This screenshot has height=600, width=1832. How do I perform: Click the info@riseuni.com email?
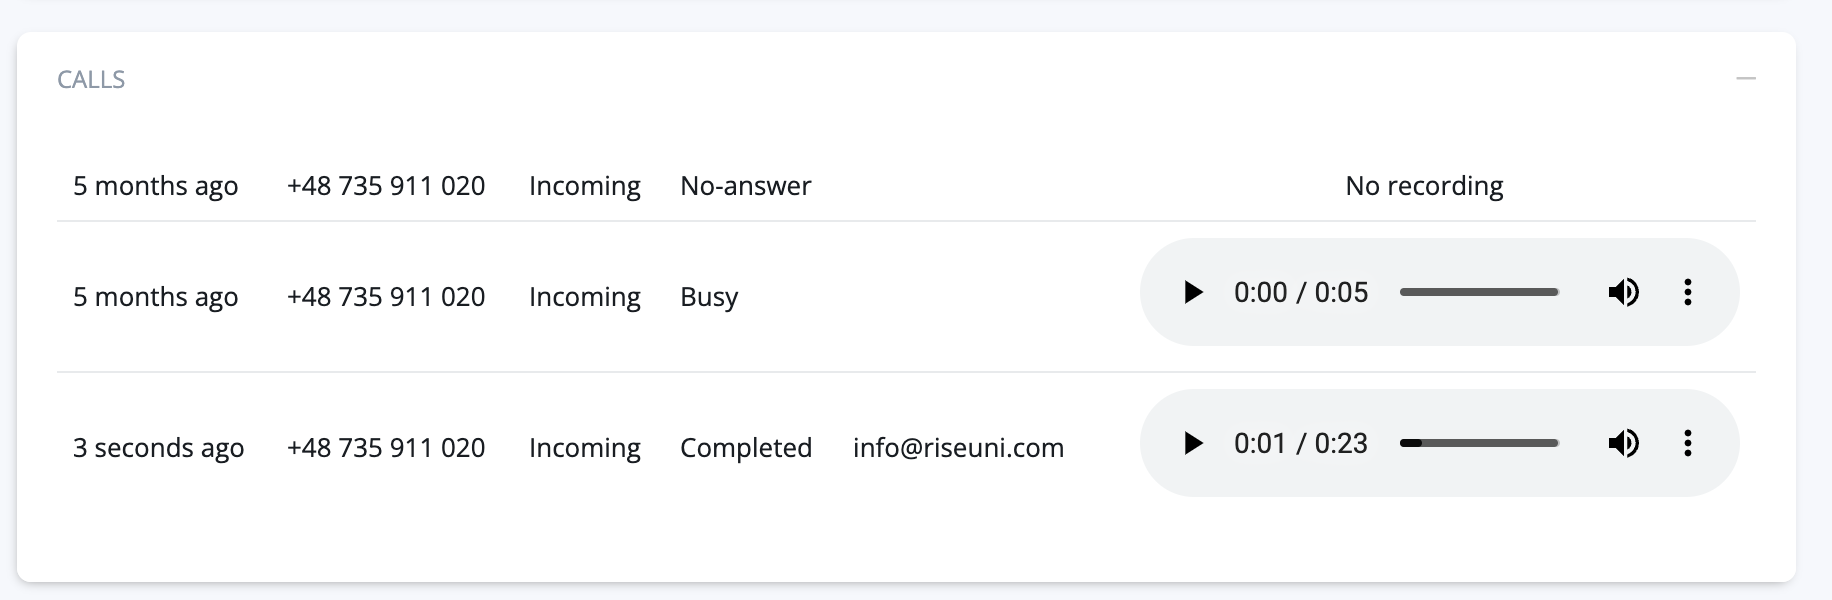(x=958, y=448)
